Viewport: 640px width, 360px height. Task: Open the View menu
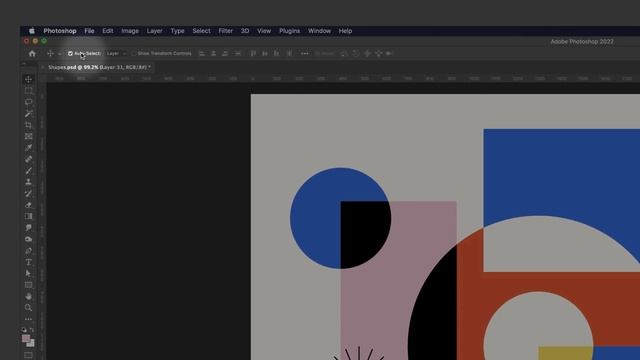(264, 31)
